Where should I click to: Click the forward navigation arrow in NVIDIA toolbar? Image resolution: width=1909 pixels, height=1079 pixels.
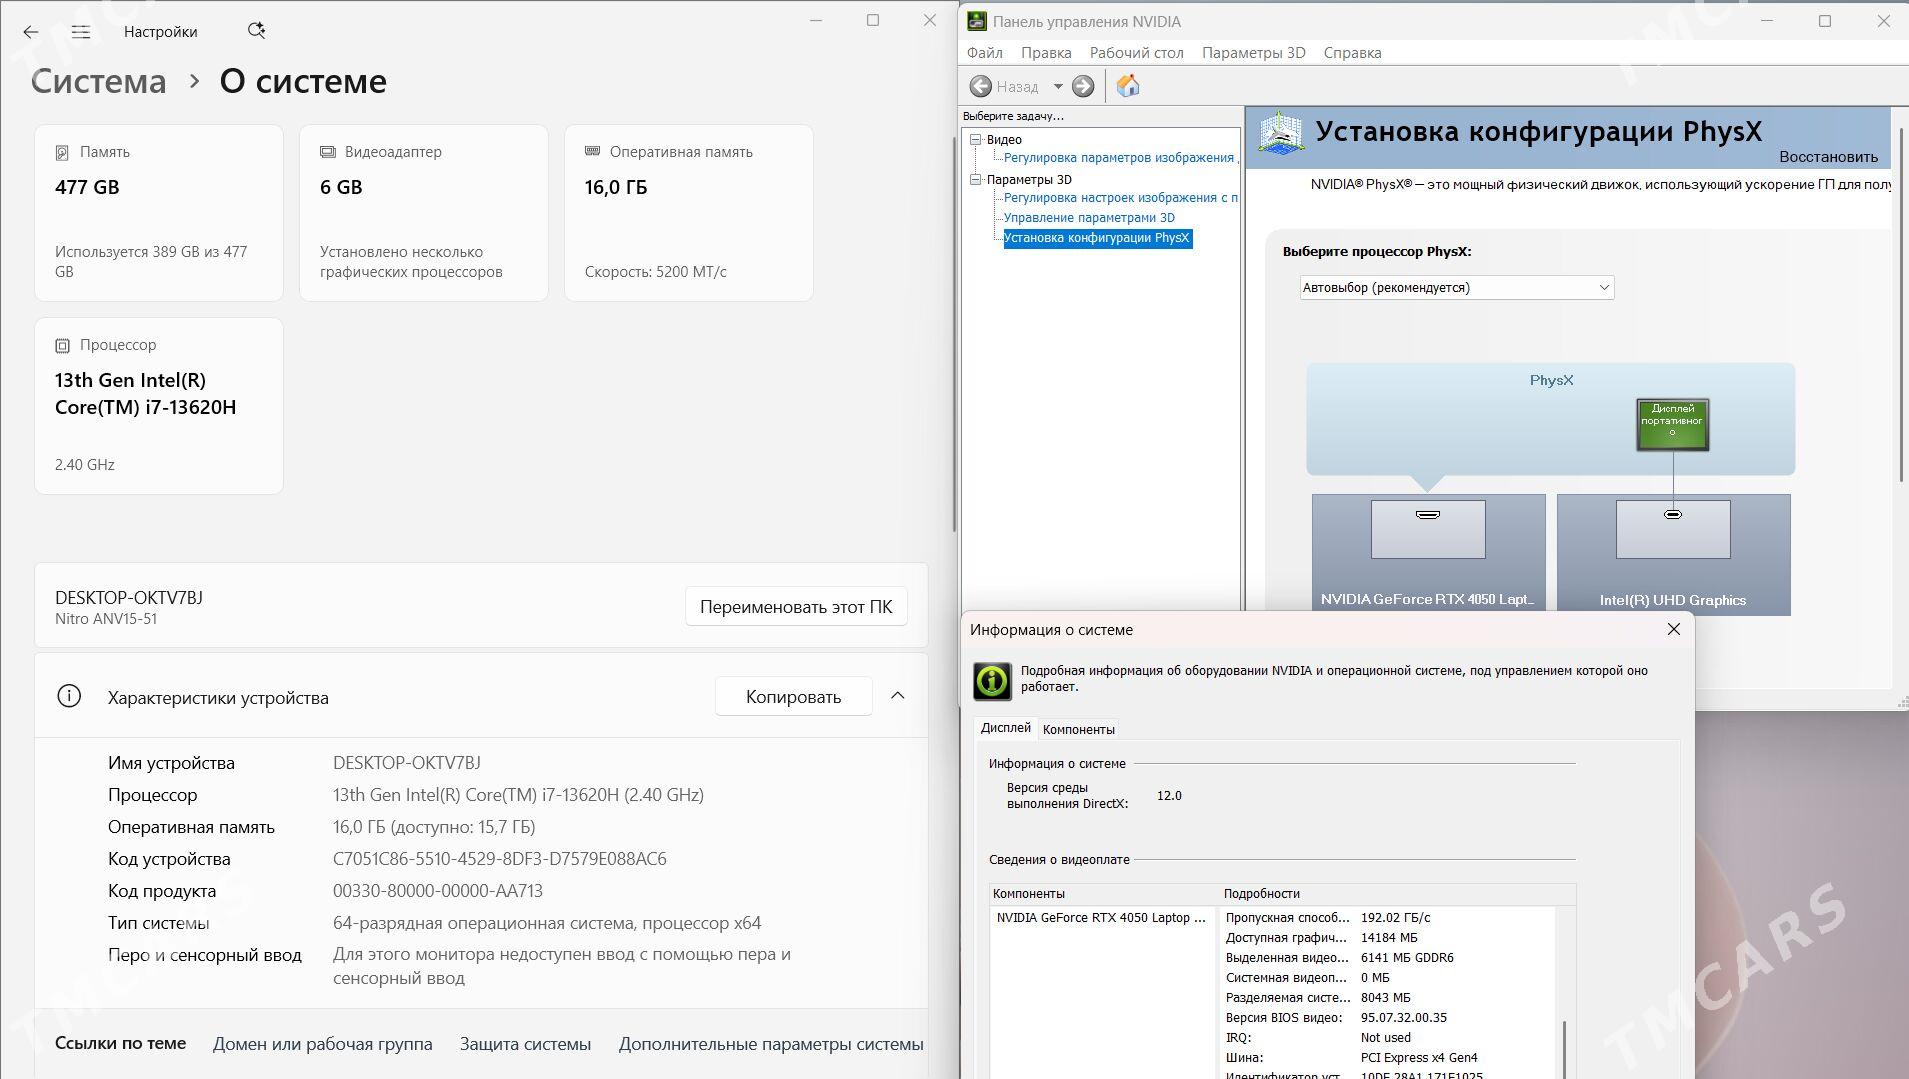click(1084, 86)
